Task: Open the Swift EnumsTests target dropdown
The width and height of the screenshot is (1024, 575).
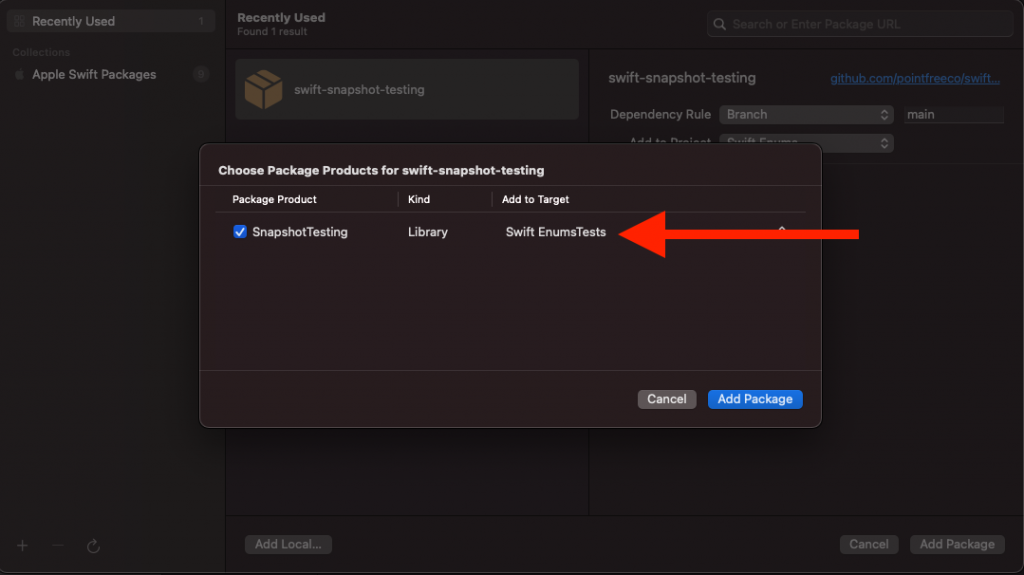Action: pos(647,232)
